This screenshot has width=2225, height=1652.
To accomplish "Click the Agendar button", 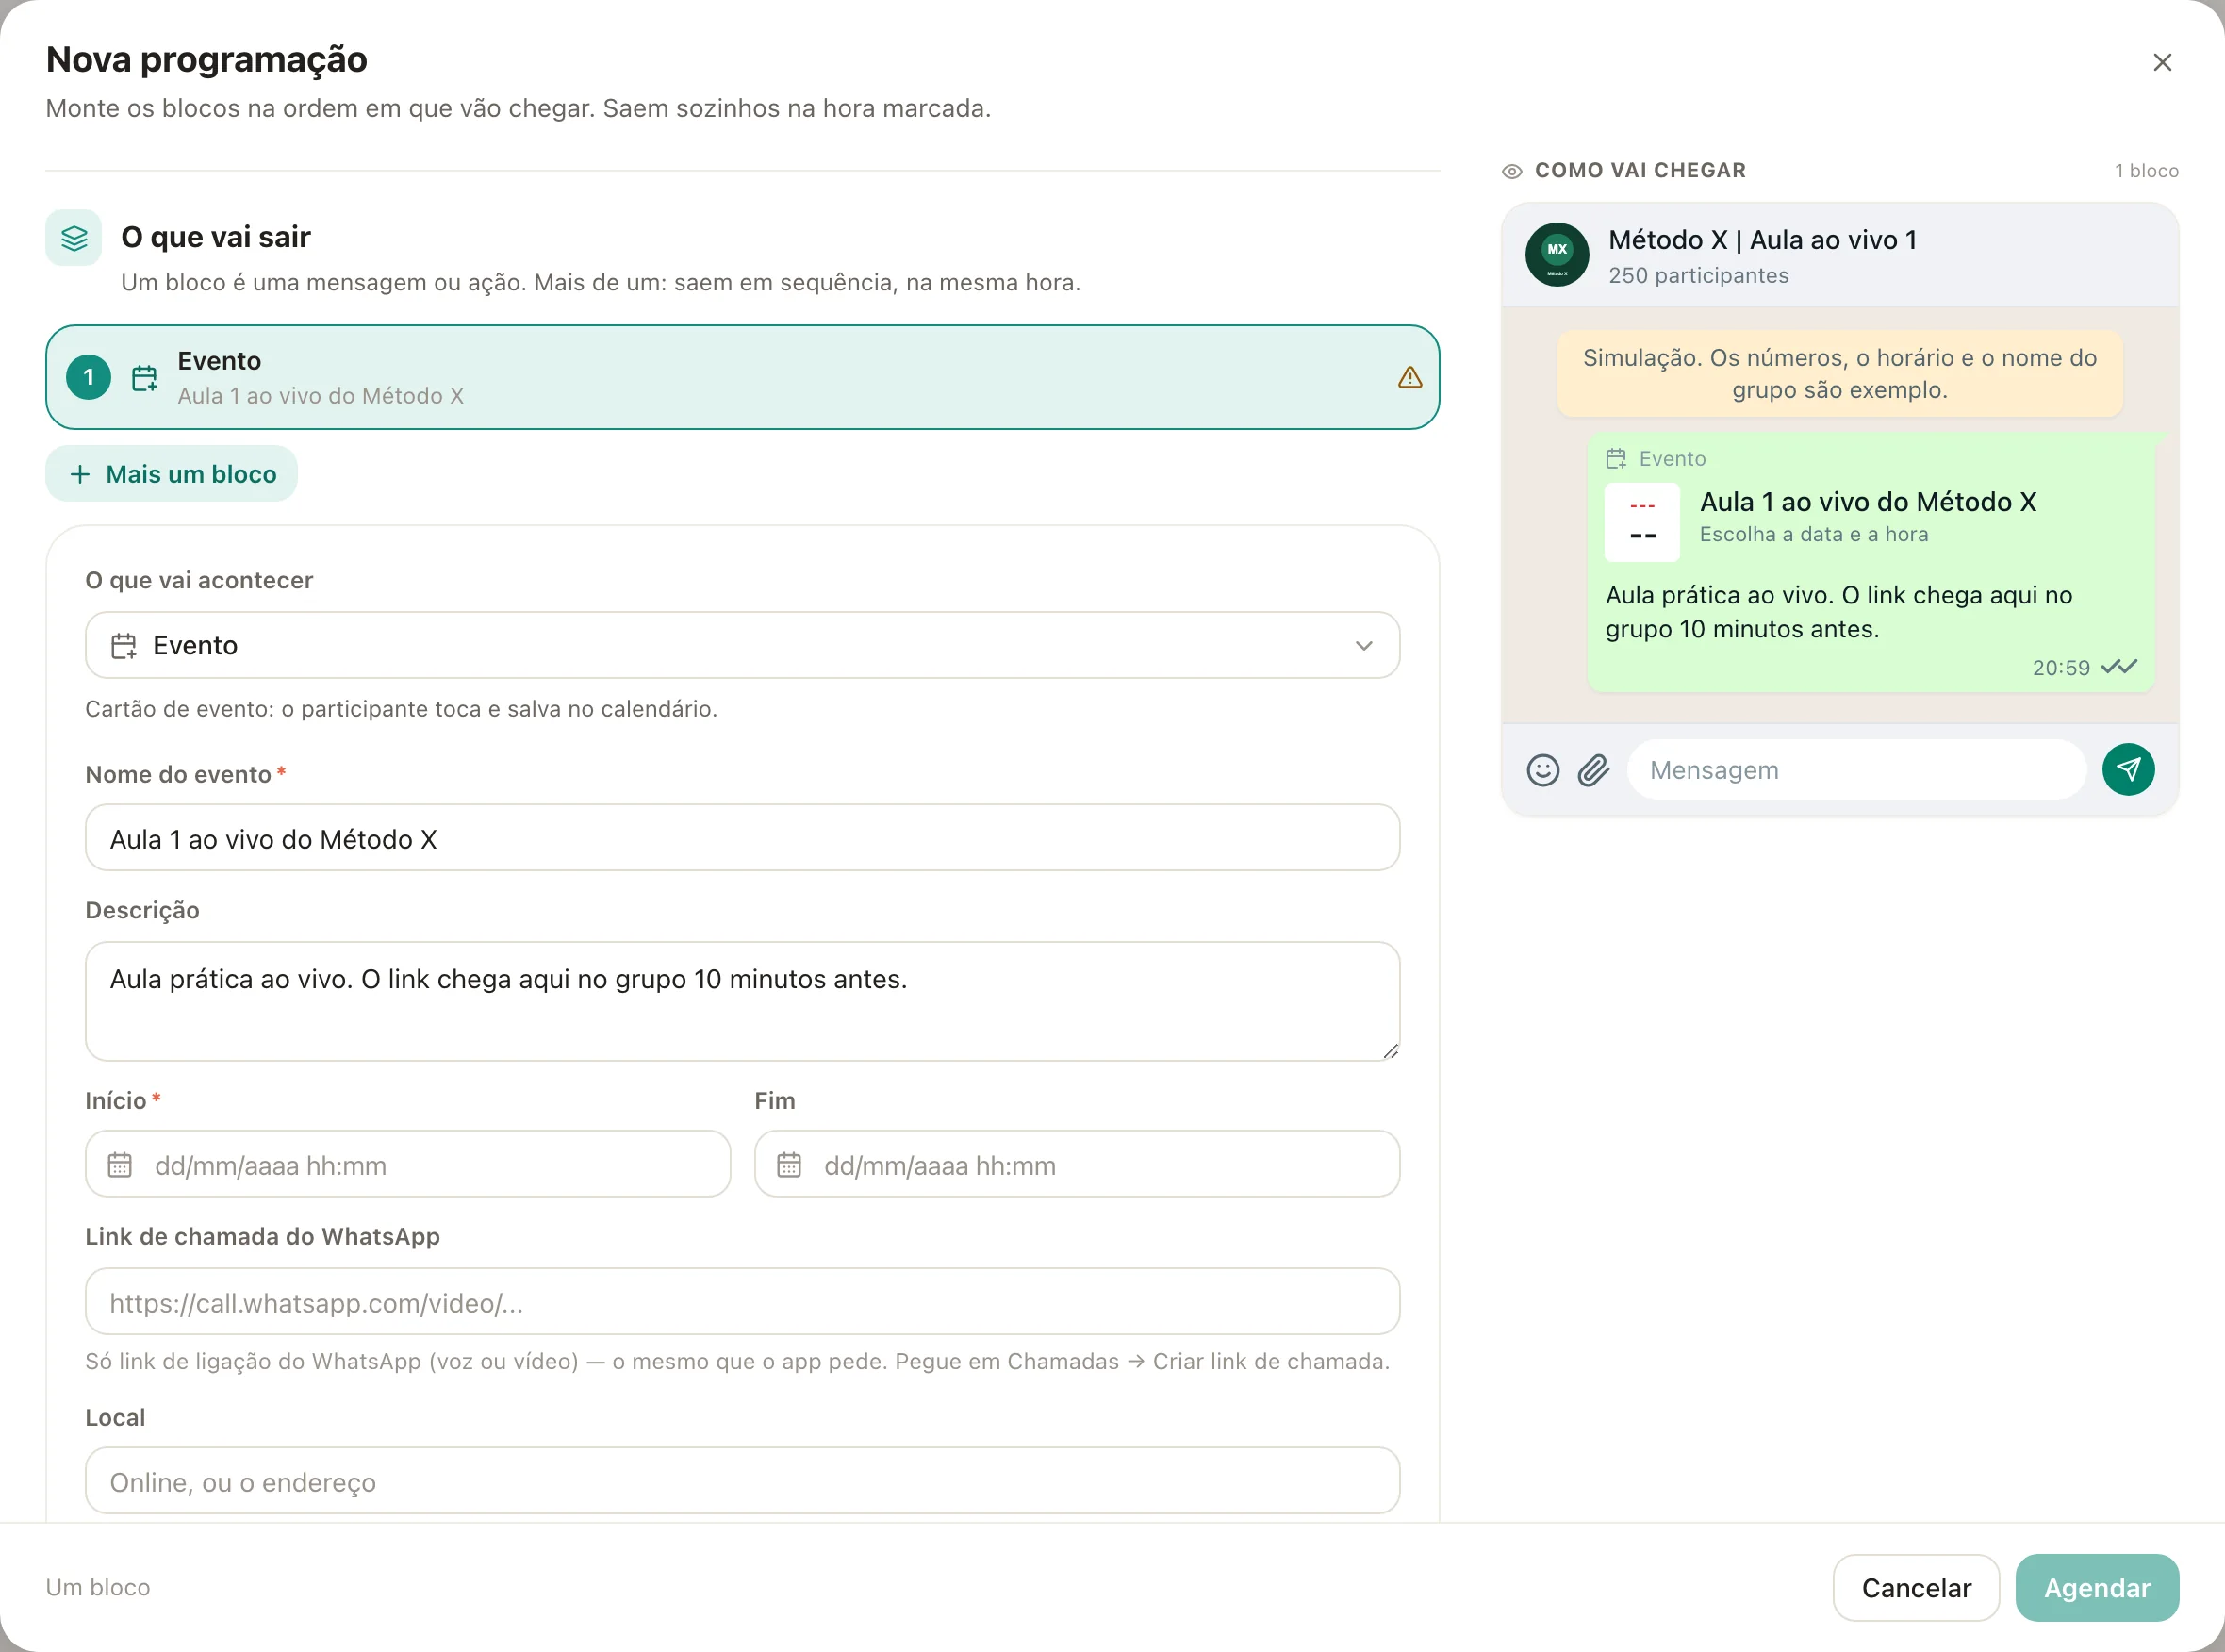I will click(x=2097, y=1588).
